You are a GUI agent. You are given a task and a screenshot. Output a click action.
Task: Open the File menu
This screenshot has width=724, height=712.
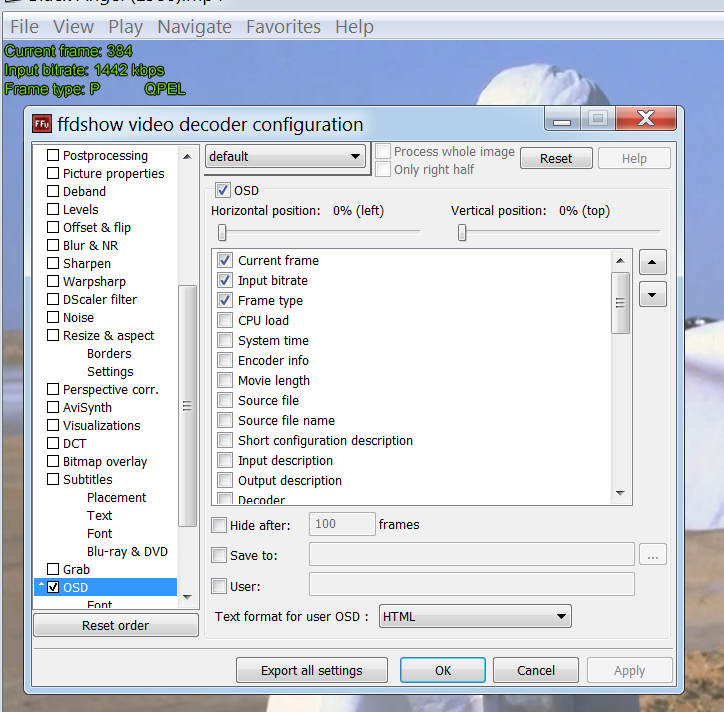(x=24, y=27)
